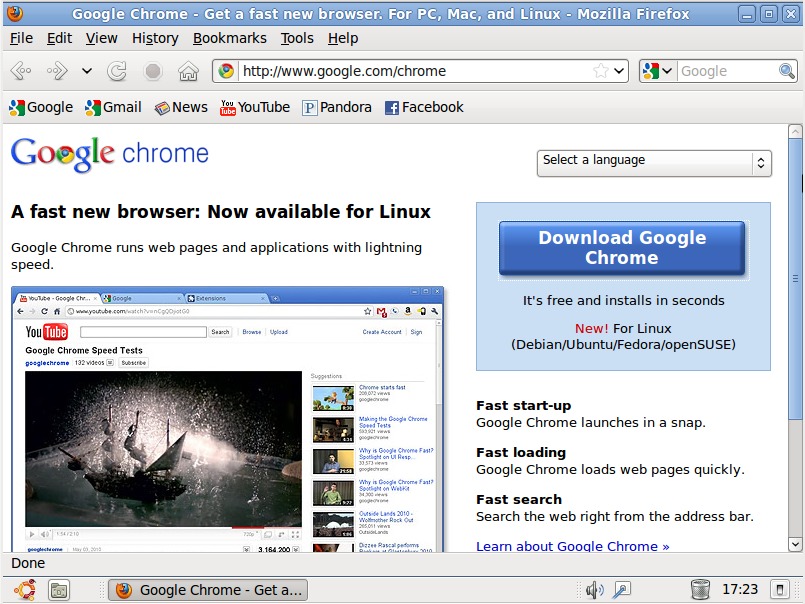This screenshot has width=805, height=604.
Task: Click the 'Fast start-up' heading
Action: [524, 405]
